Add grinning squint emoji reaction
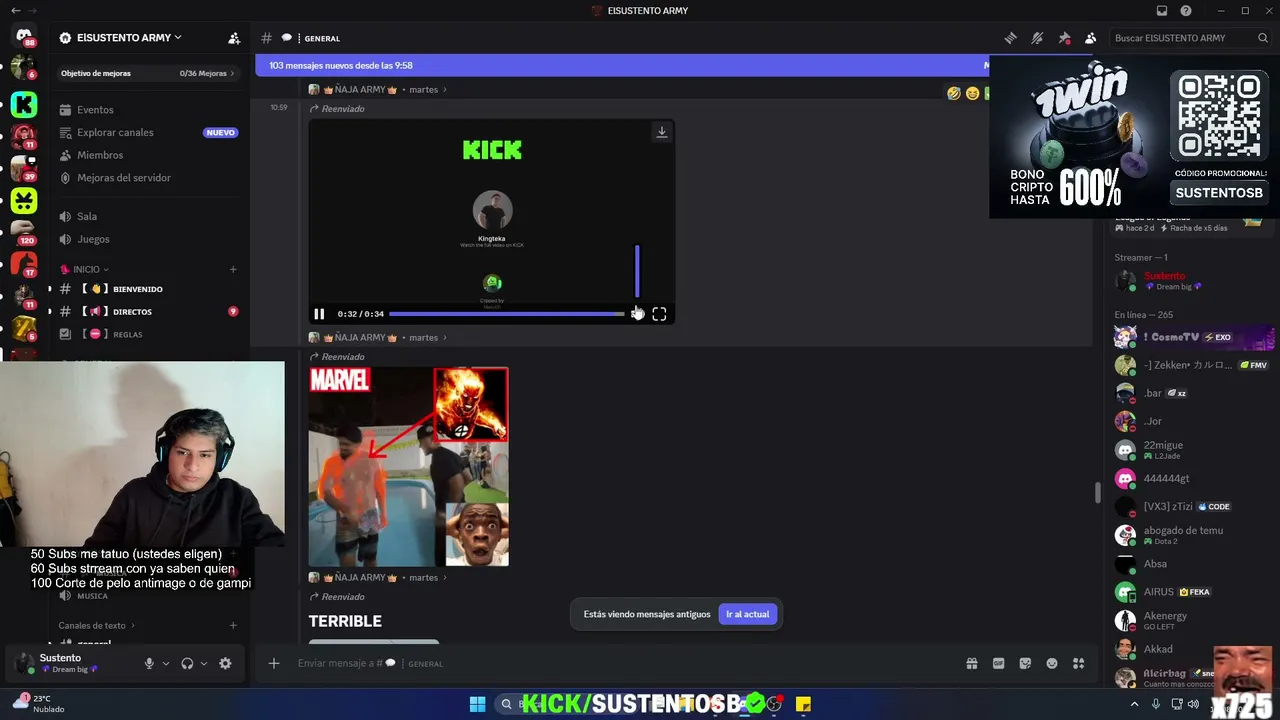Viewport: 1280px width, 720px height. 972,93
